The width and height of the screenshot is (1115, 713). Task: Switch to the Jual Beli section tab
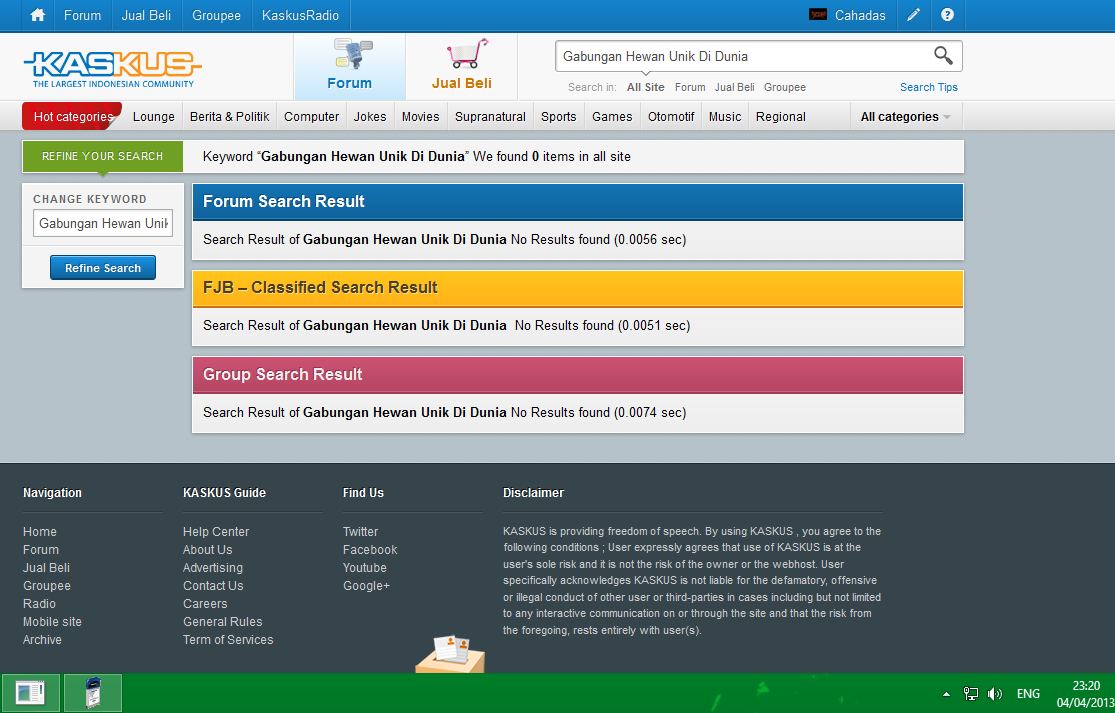(x=462, y=67)
